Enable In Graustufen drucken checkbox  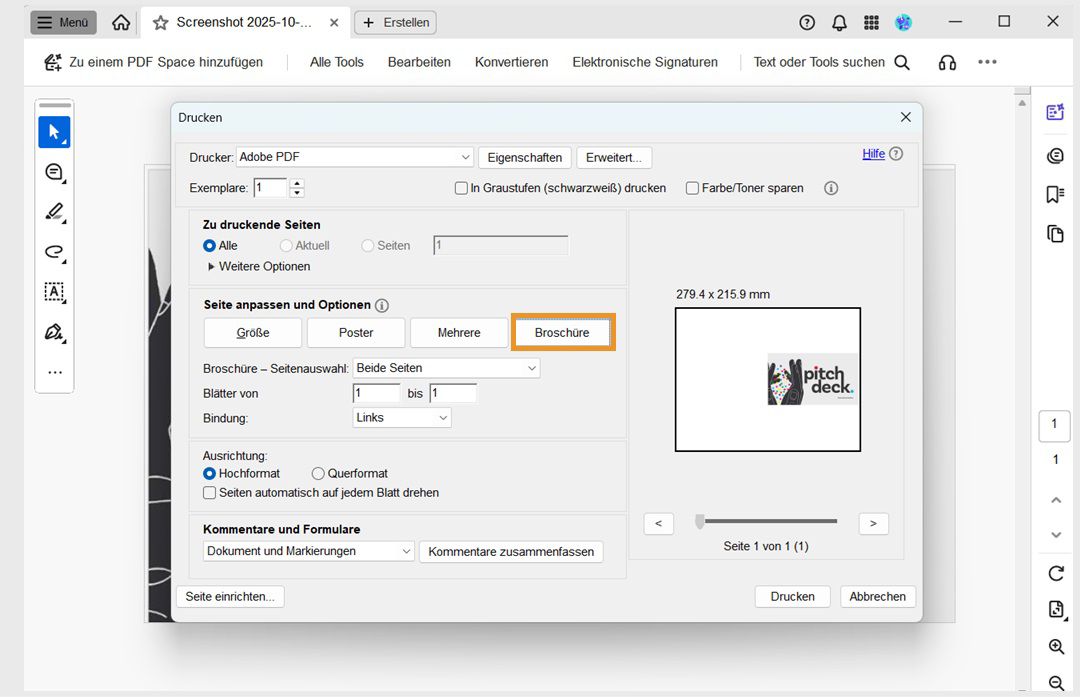click(x=461, y=188)
